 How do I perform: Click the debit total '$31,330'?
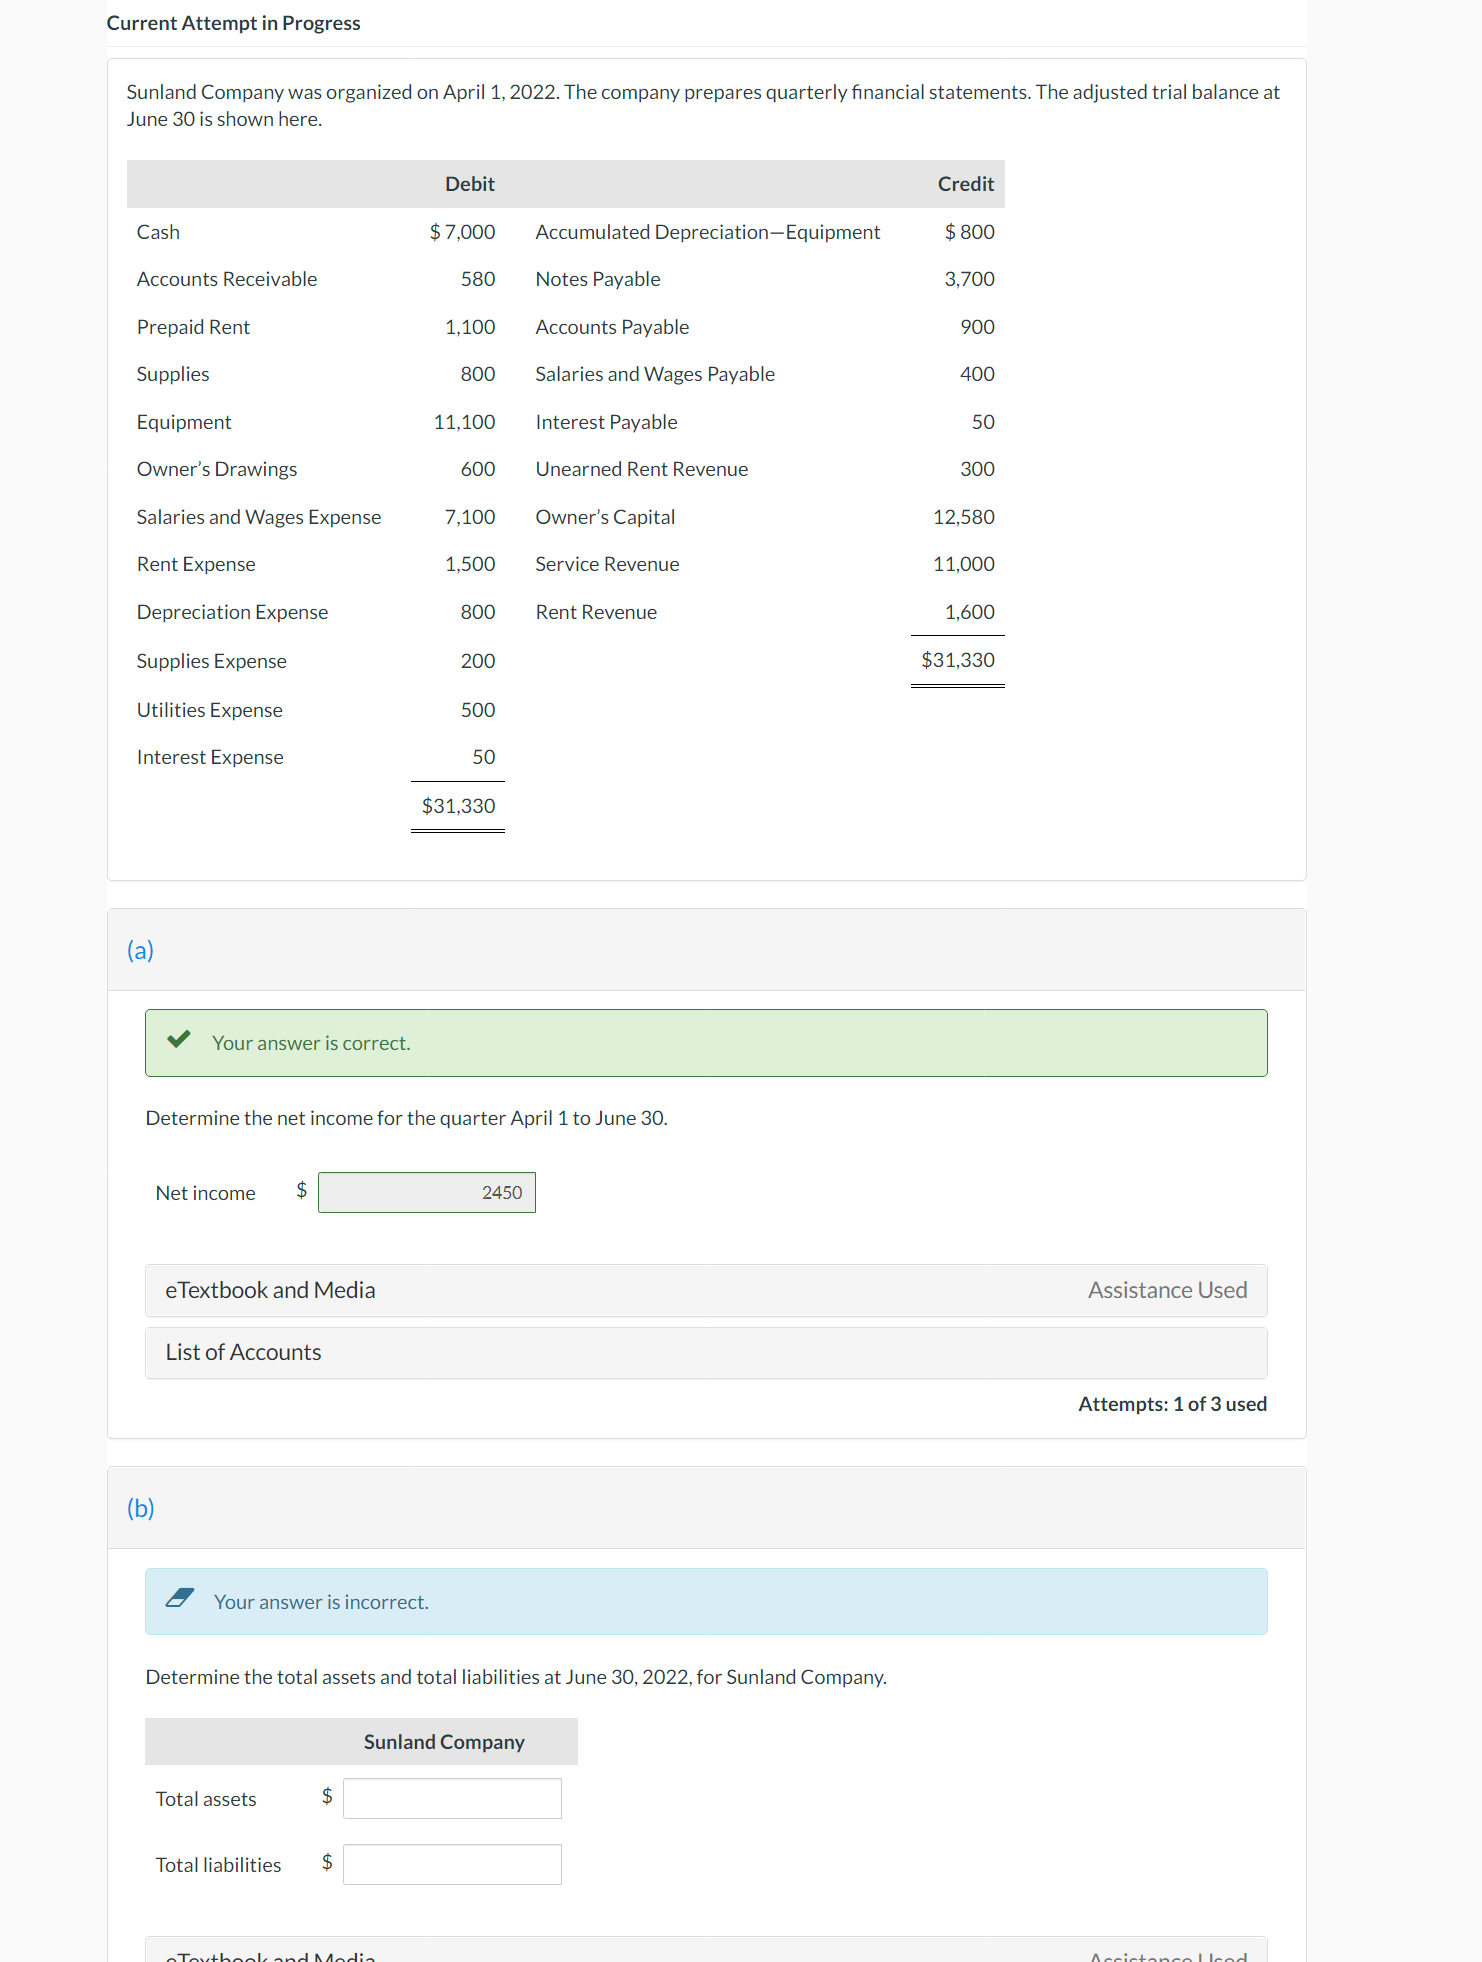pos(458,806)
